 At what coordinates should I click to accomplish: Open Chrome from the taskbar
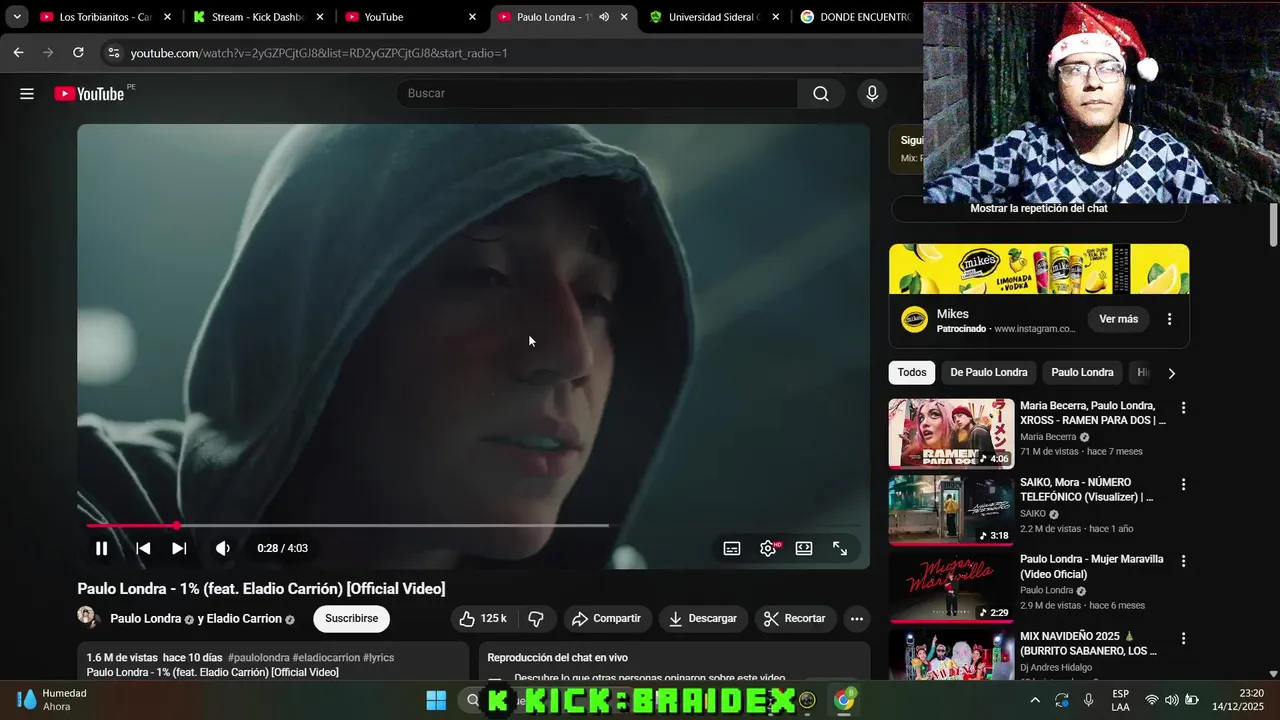pyautogui.click(x=845, y=700)
